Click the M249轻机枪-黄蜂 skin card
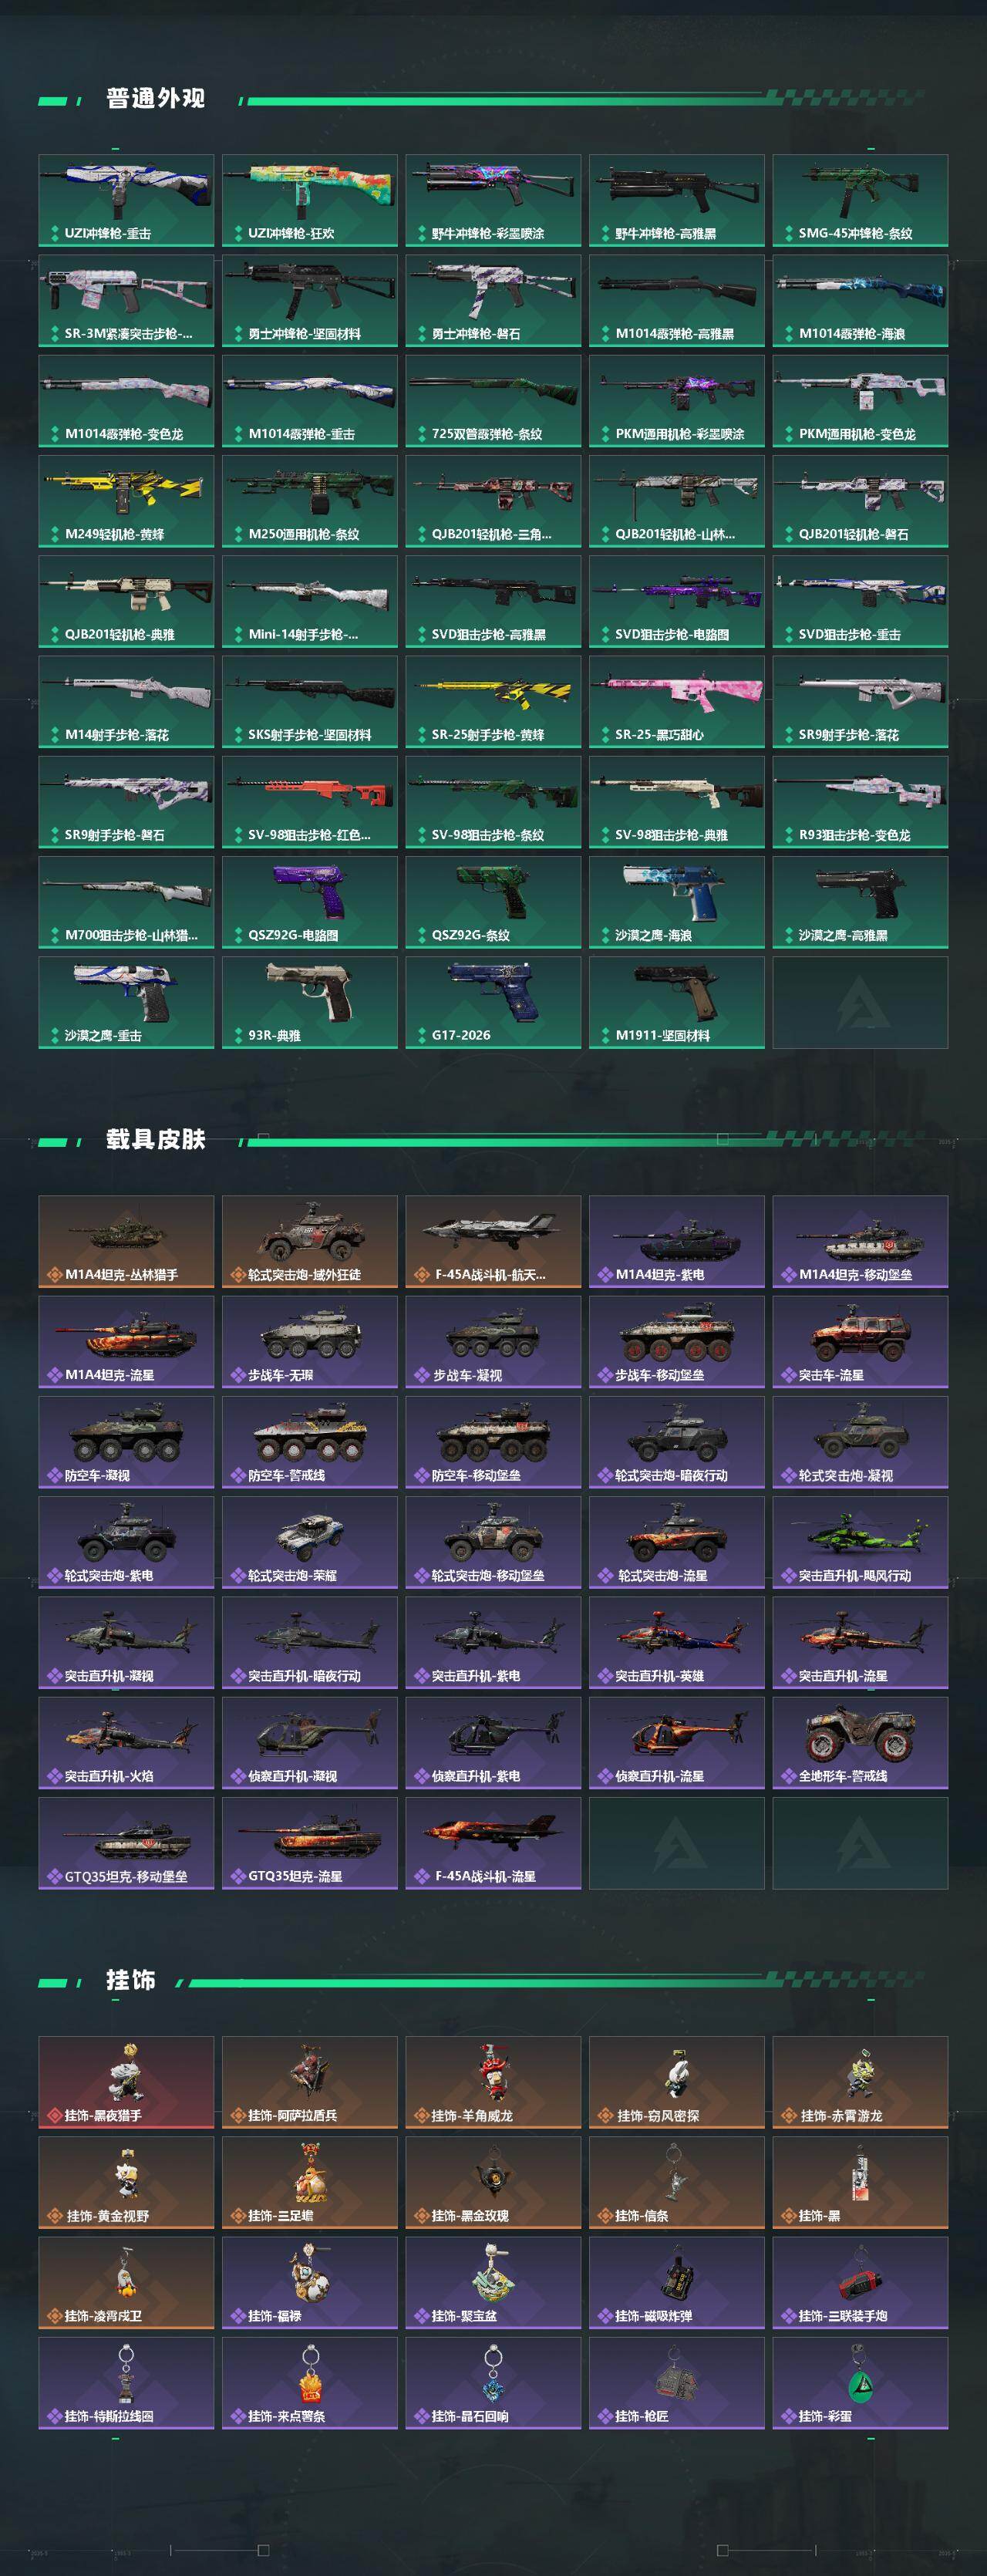This screenshot has height=2576, width=987. point(126,501)
